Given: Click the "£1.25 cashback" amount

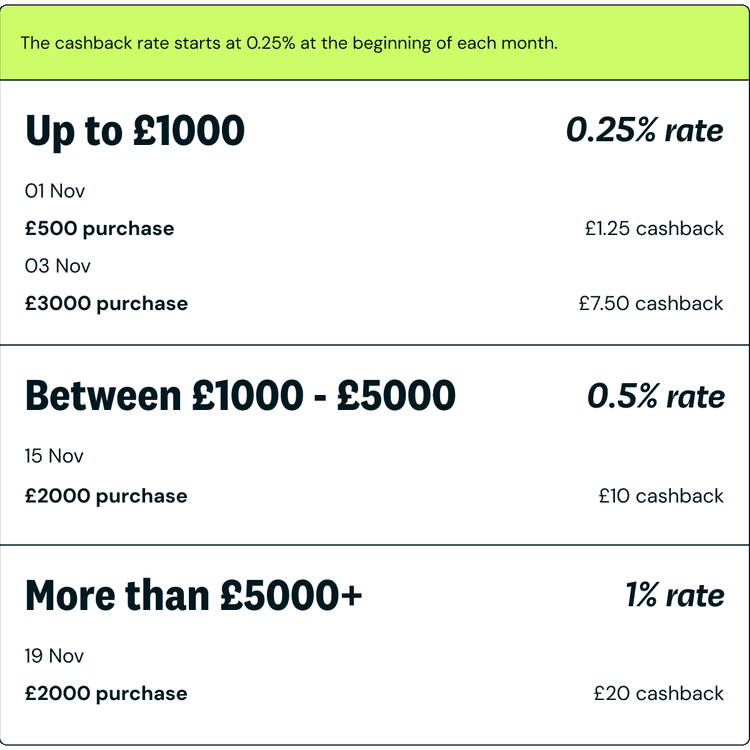Looking at the screenshot, I should click(x=654, y=228).
